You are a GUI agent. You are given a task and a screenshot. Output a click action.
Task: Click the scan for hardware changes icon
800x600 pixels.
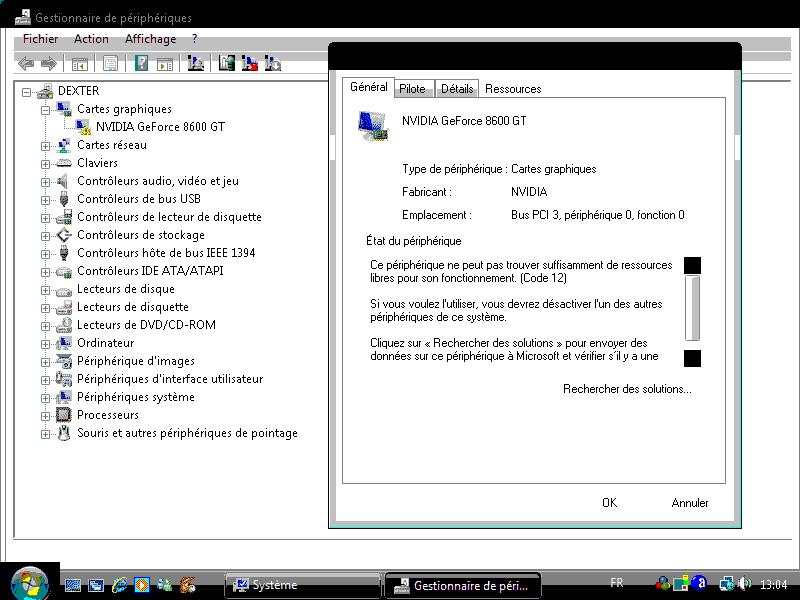[x=195, y=63]
